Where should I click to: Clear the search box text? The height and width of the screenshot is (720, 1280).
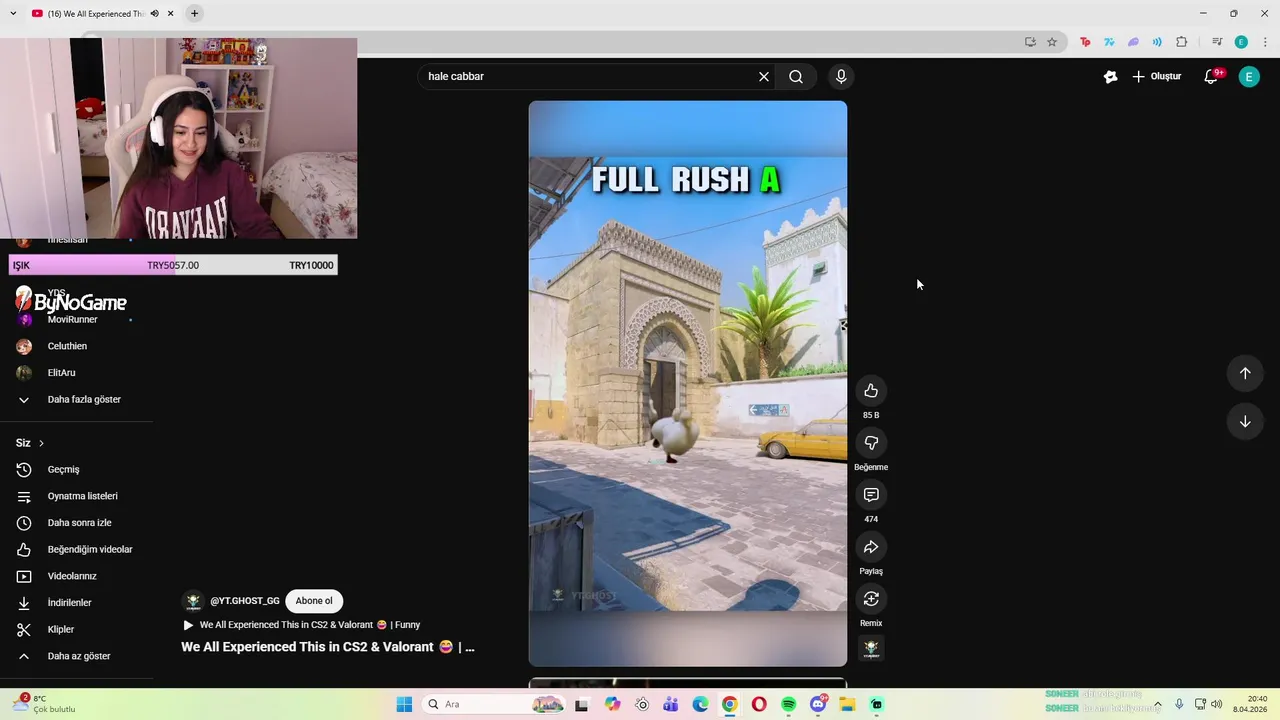[764, 76]
